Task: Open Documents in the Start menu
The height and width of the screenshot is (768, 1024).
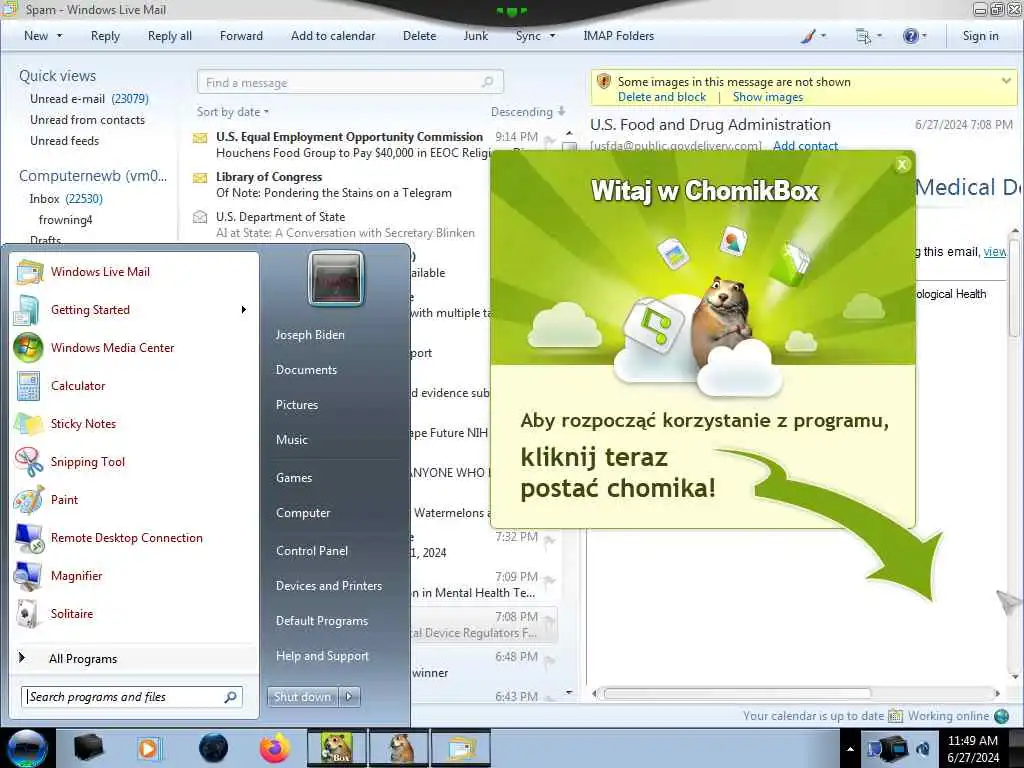Action: [x=306, y=370]
